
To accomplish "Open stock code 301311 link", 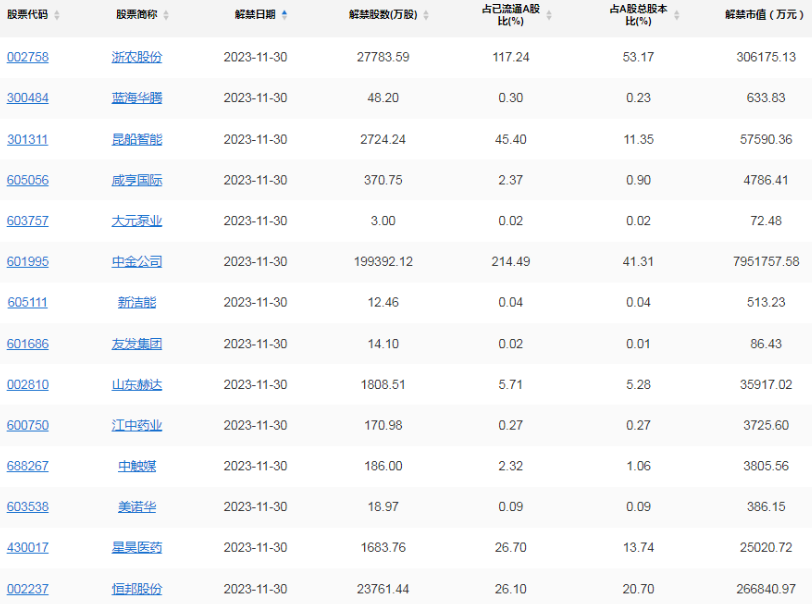I will click(x=28, y=139).
